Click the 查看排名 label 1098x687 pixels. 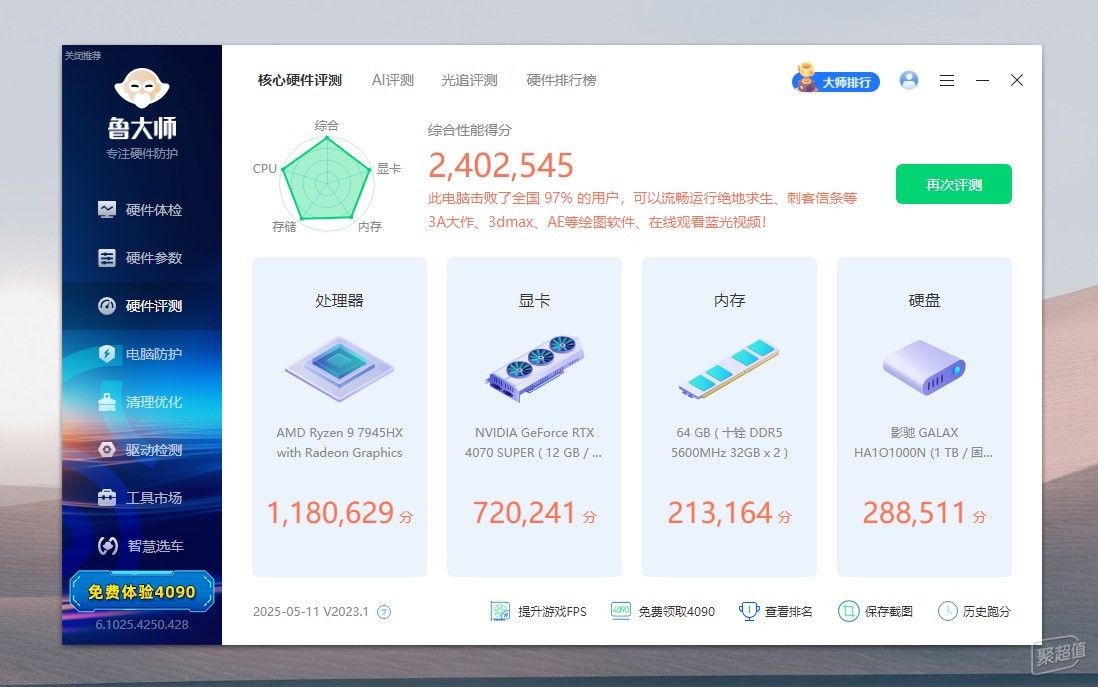click(x=788, y=612)
